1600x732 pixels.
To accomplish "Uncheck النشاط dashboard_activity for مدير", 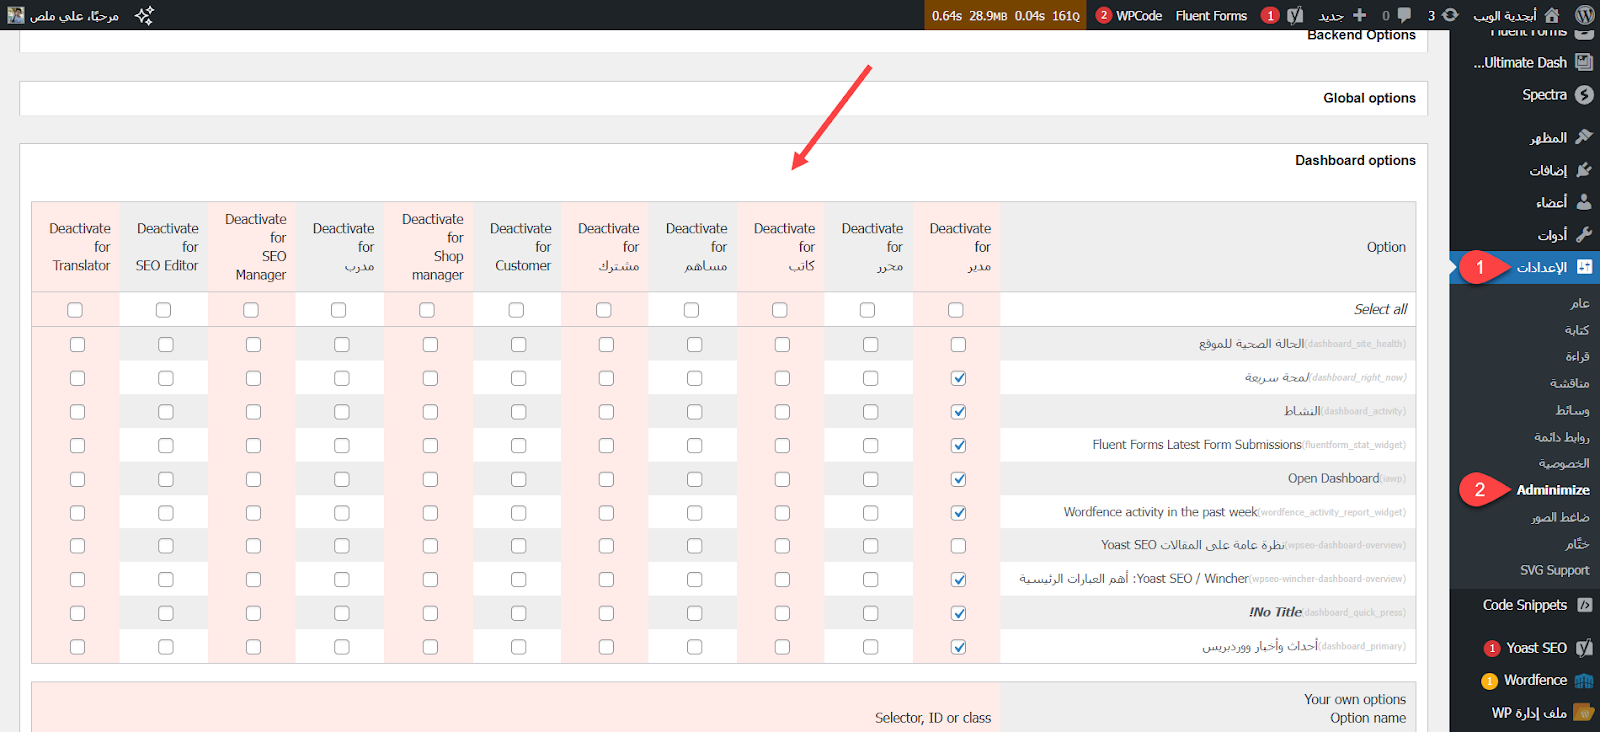I will 958,412.
